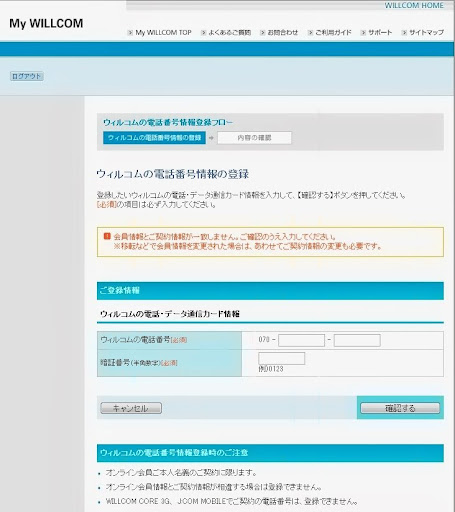Click the arrow icon beside My WILLCOM TOP
This screenshot has height=512, width=455.
(130, 33)
